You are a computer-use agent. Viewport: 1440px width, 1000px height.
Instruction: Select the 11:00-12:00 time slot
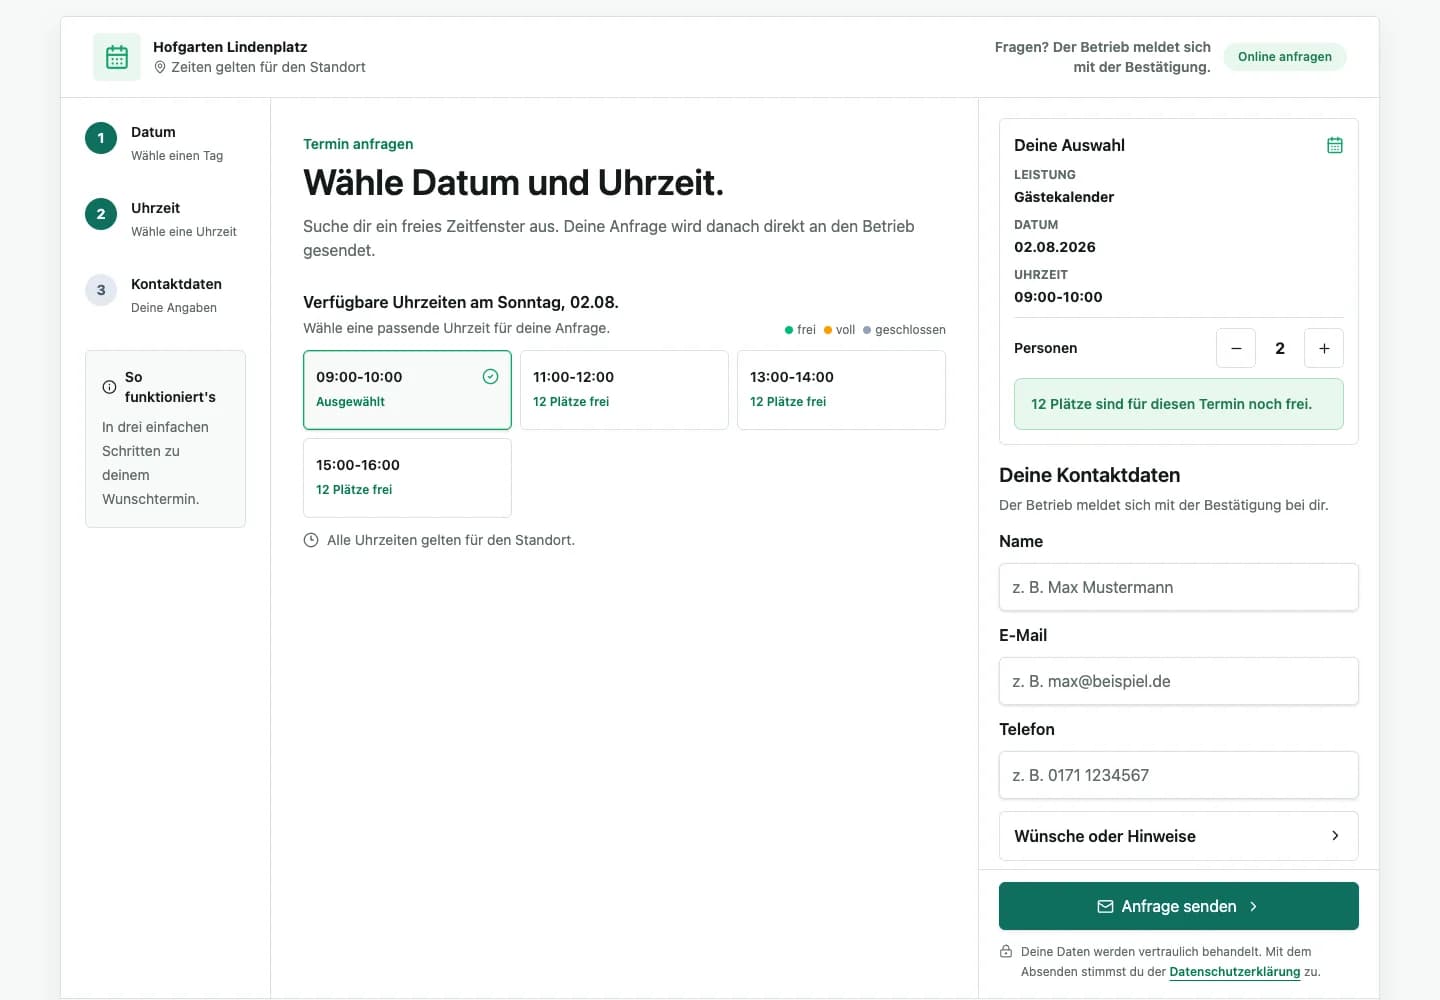click(x=624, y=390)
